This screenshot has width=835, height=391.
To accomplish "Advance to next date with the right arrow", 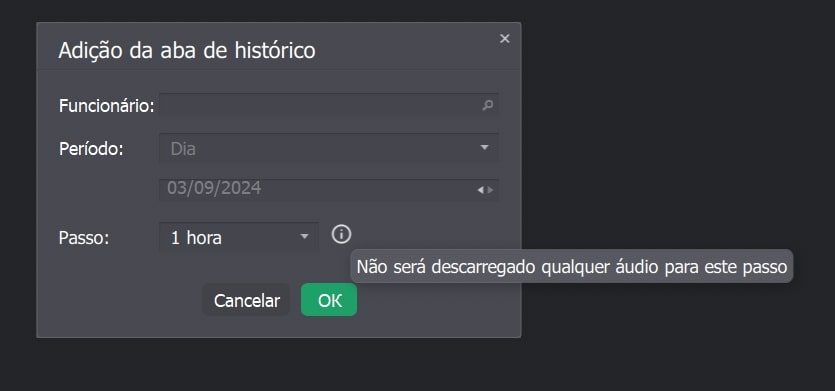I will point(490,190).
